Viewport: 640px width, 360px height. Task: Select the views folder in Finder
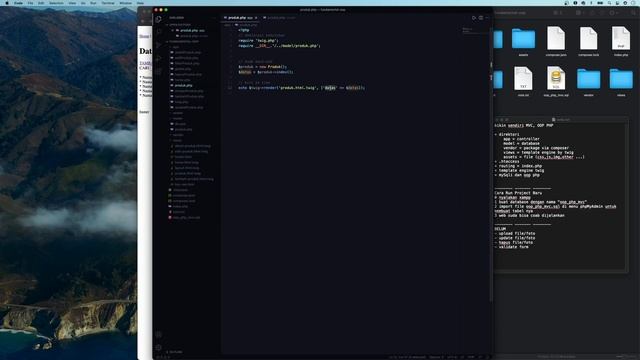621,82
